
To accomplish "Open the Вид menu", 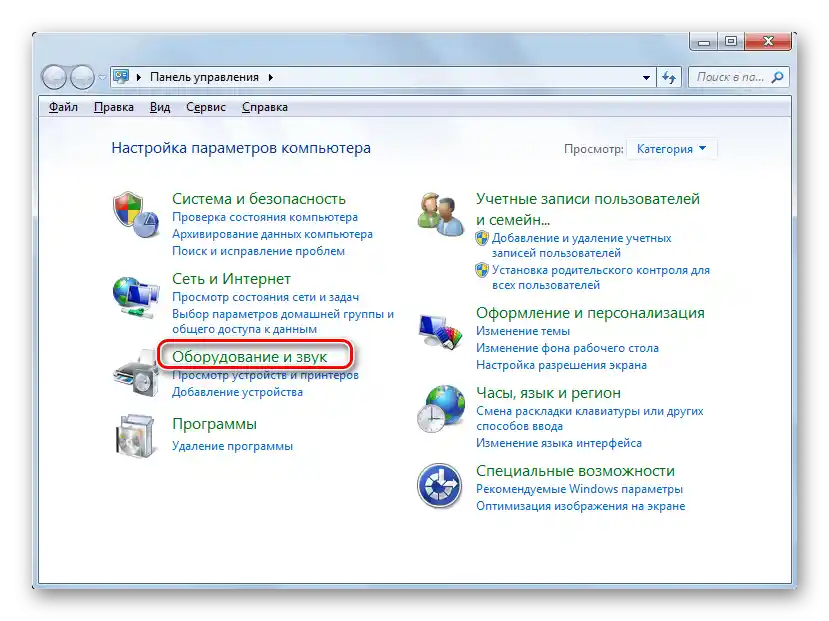I will pos(160,107).
